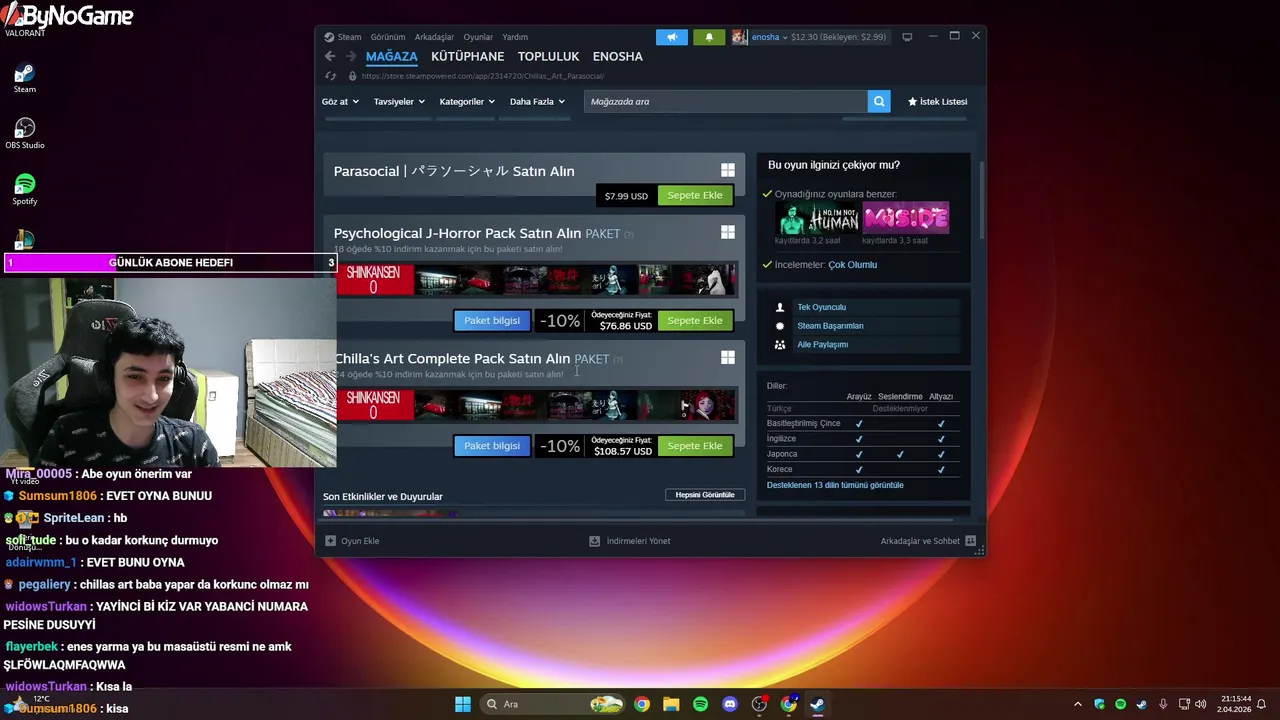Click the Steam store URL address bar

click(483, 76)
